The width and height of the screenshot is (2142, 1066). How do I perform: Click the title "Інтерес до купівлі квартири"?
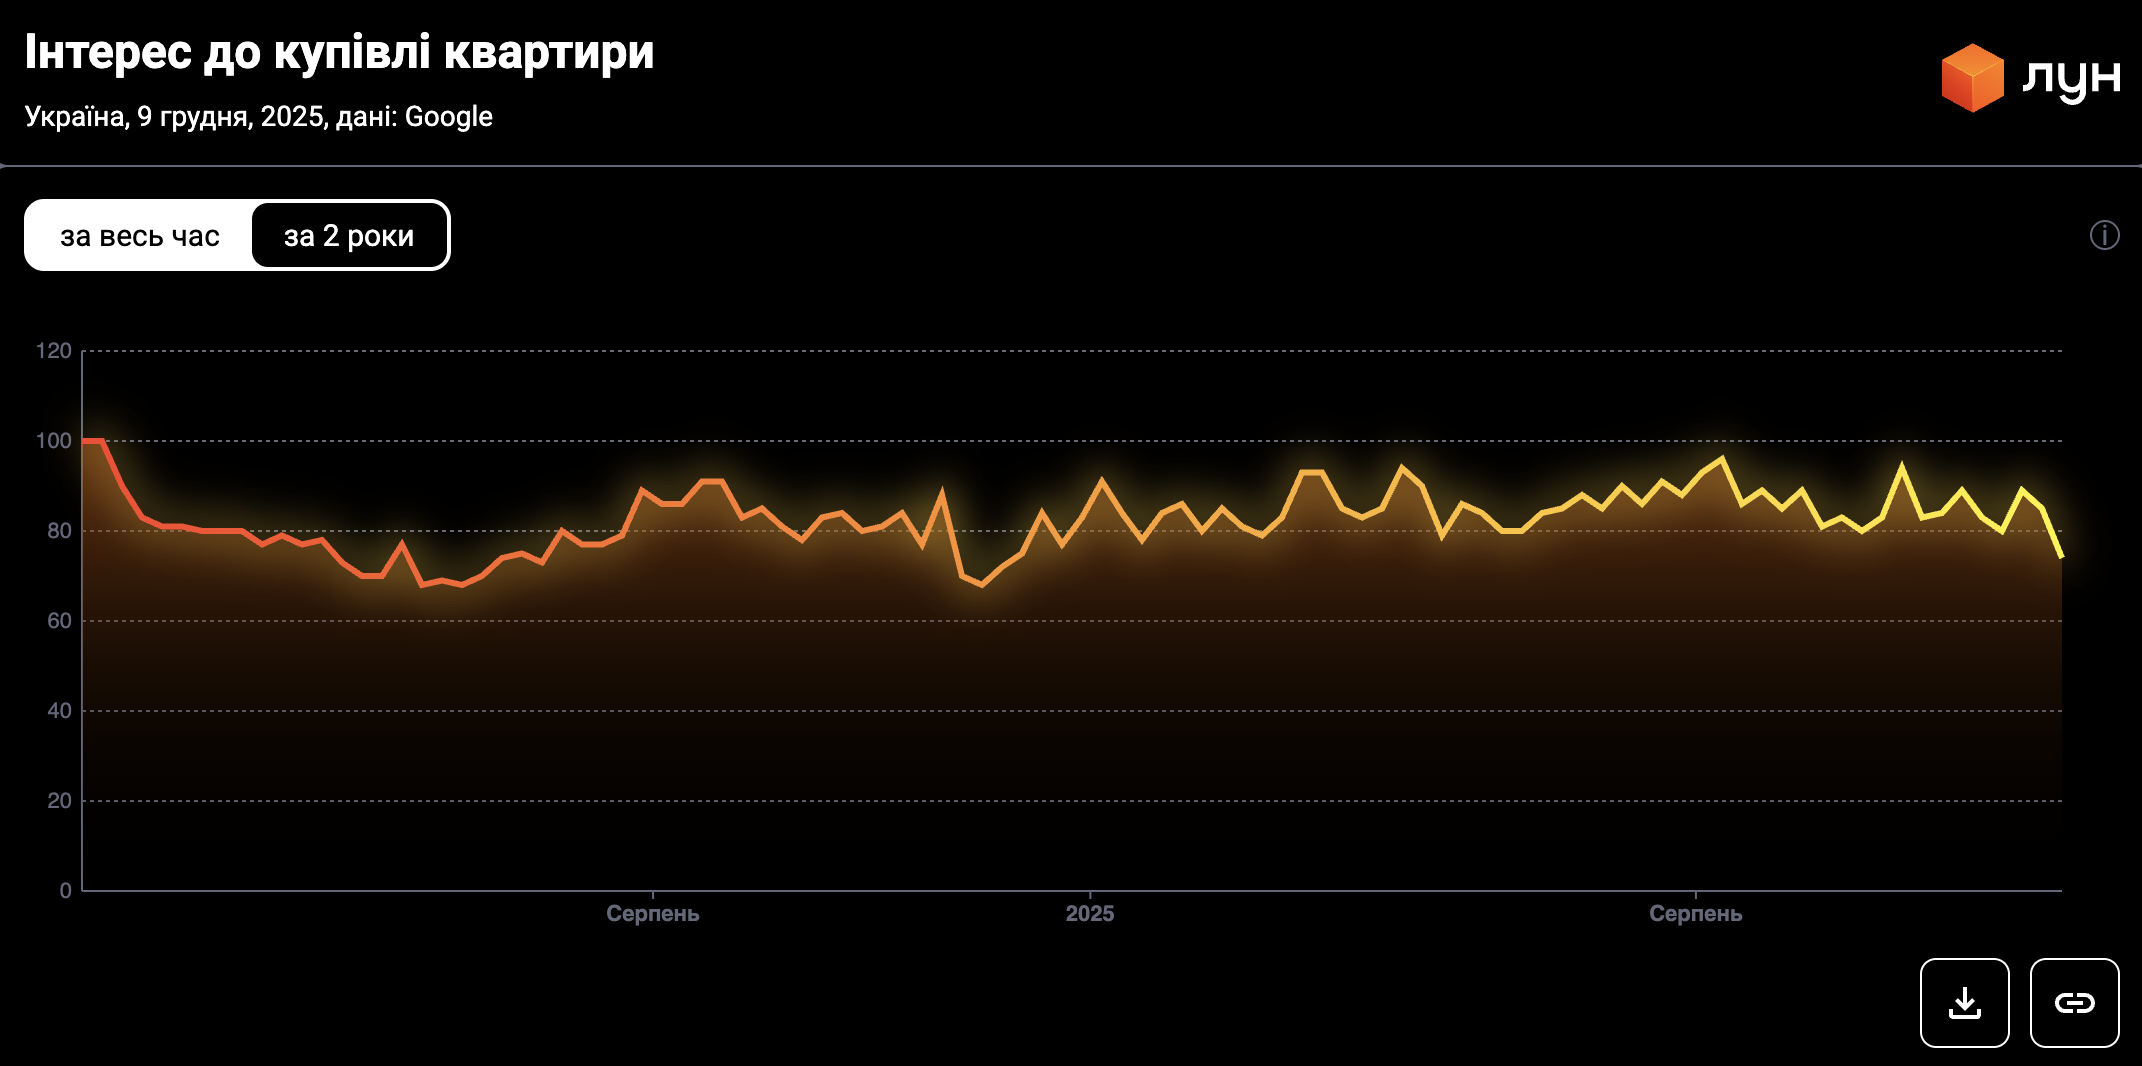coord(339,52)
